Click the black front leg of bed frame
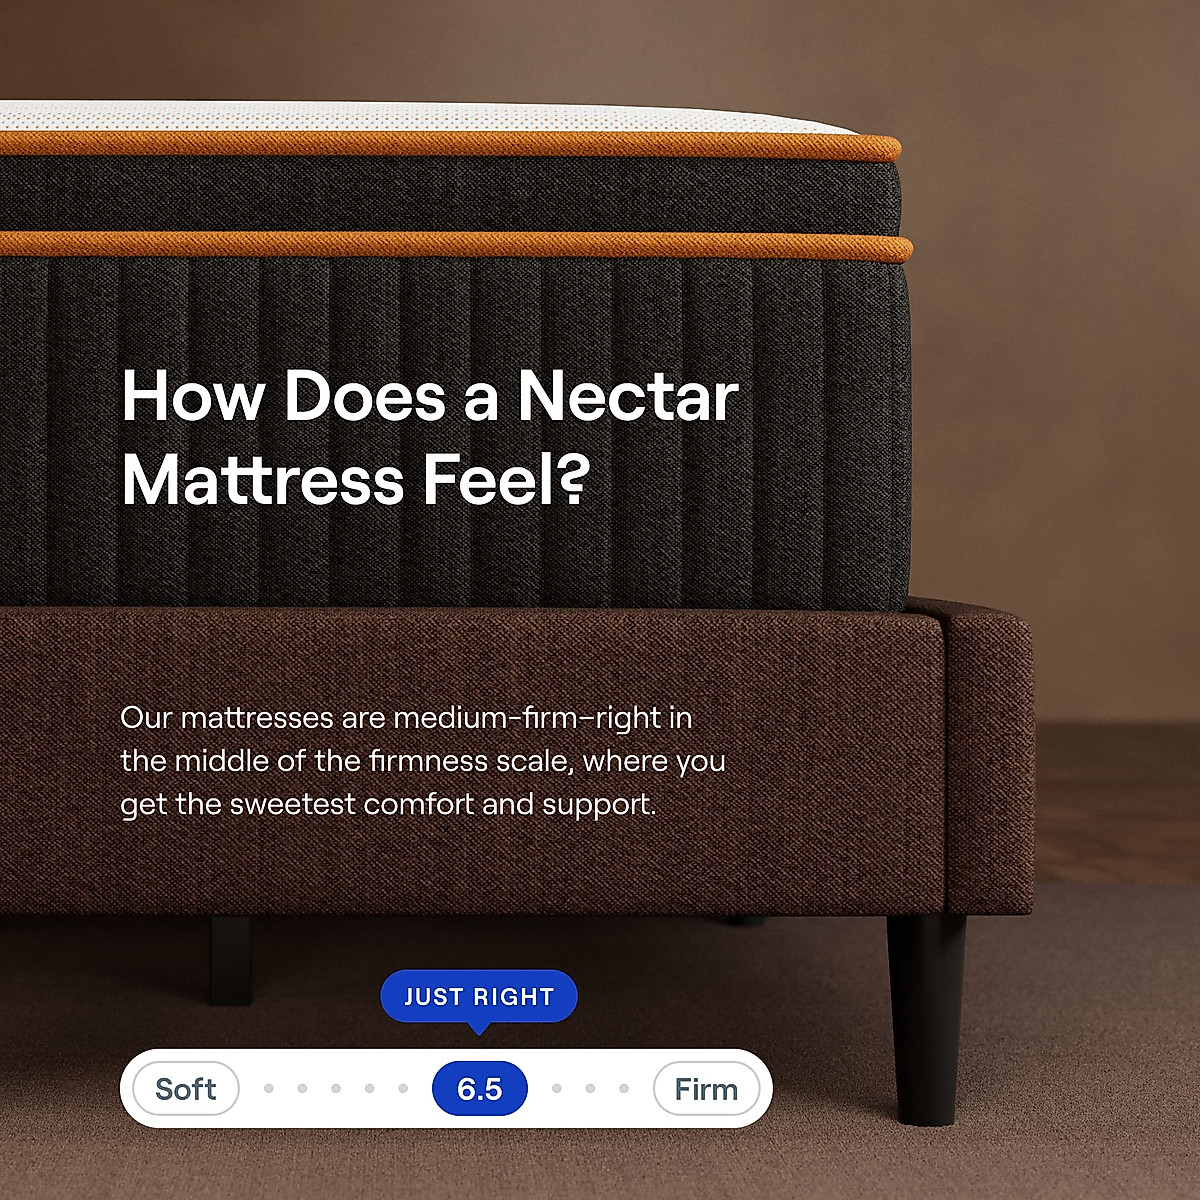This screenshot has height=1200, width=1200. tap(926, 1018)
